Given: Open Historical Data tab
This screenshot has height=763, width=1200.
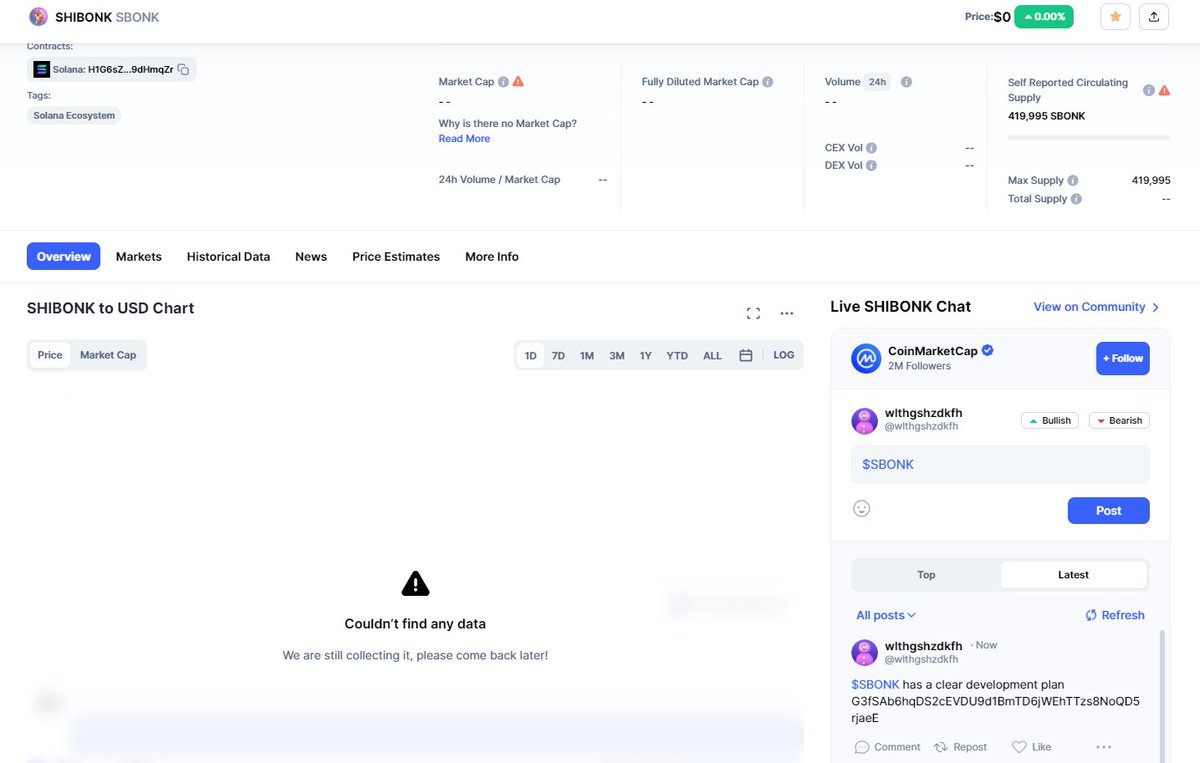Looking at the screenshot, I should click(228, 256).
